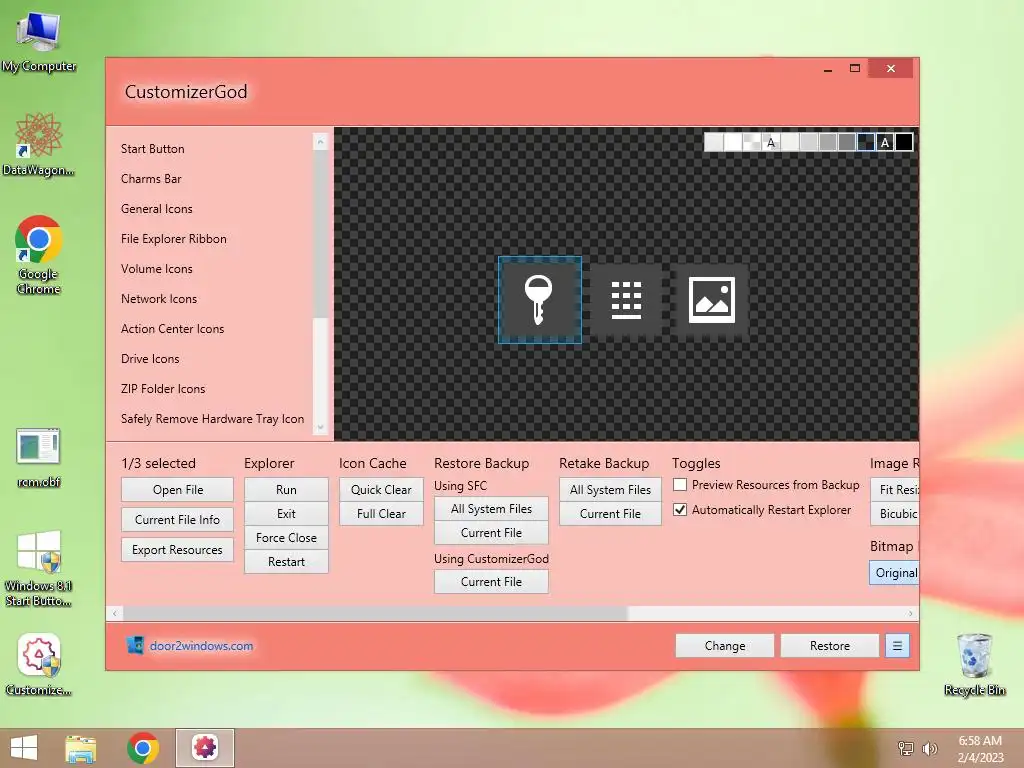
Task: Select the Bicubic image option
Action: (x=895, y=514)
